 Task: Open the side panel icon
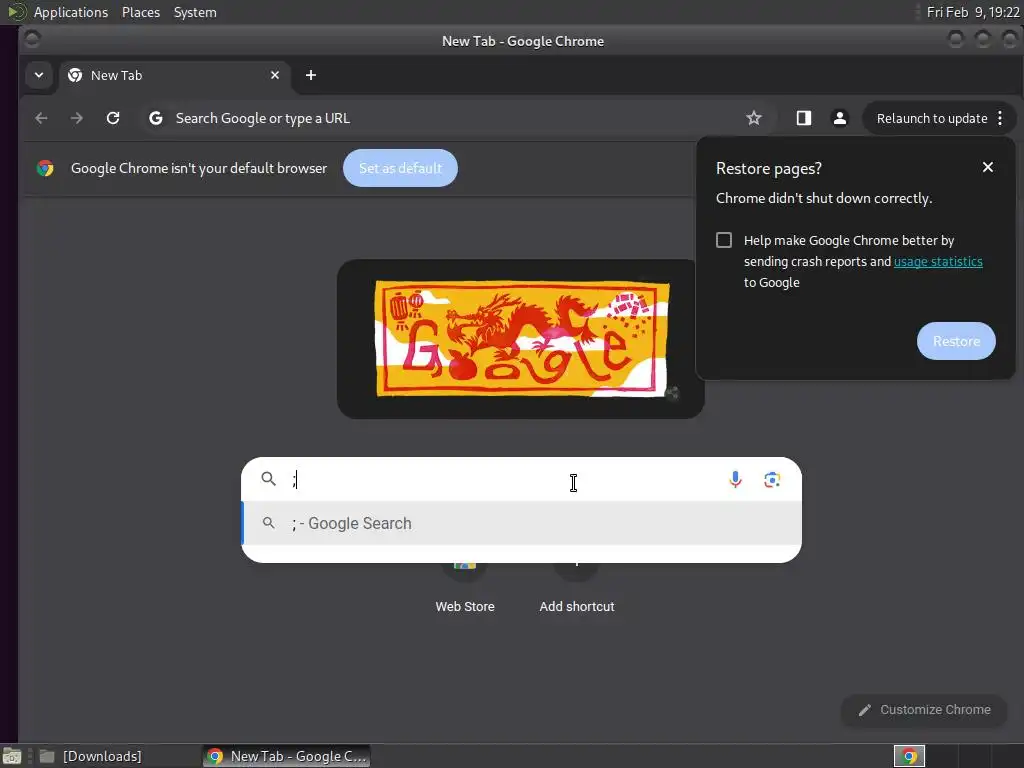[803, 118]
